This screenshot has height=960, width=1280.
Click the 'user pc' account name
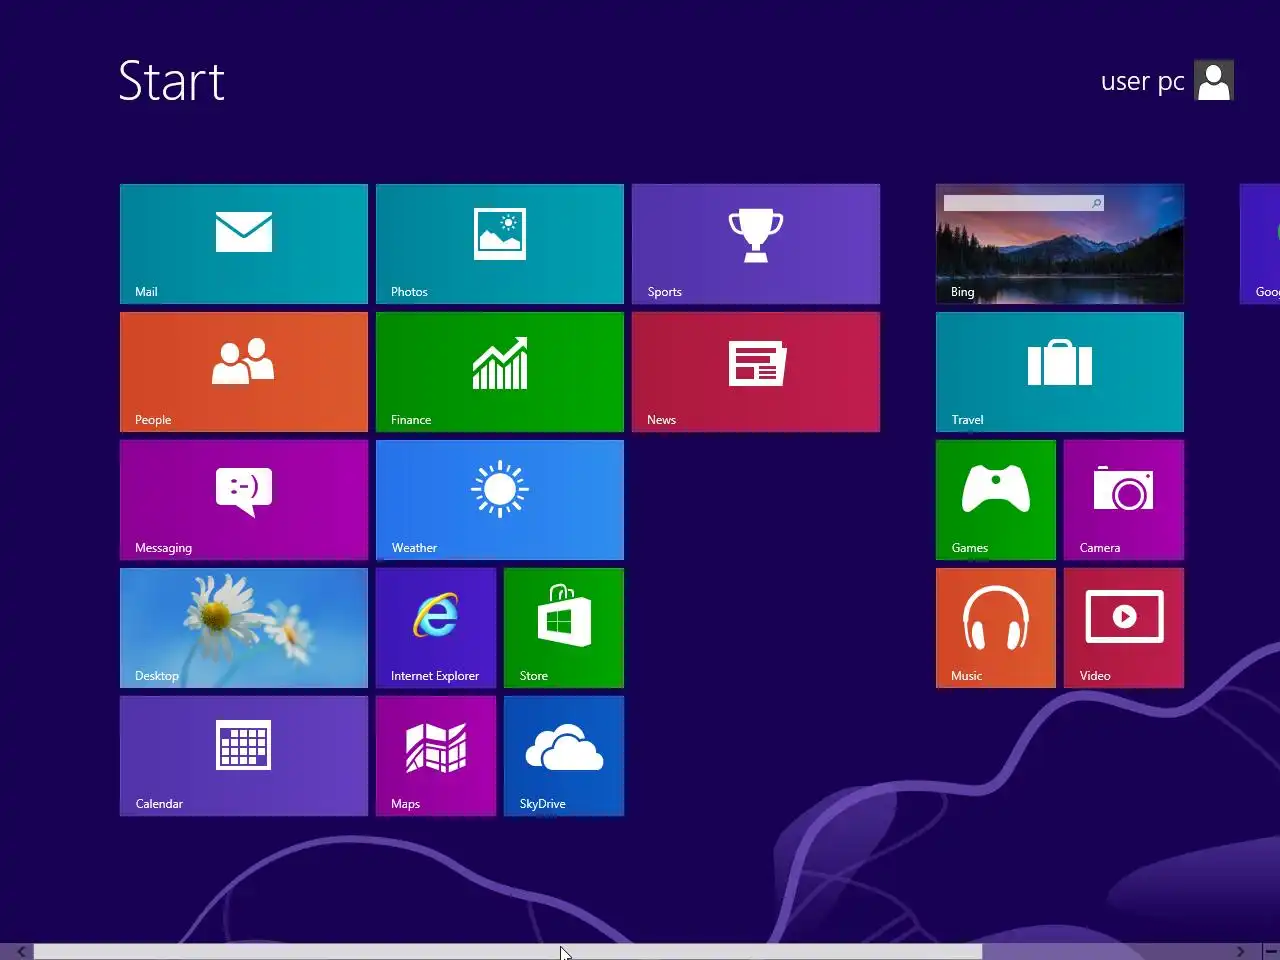click(1142, 82)
